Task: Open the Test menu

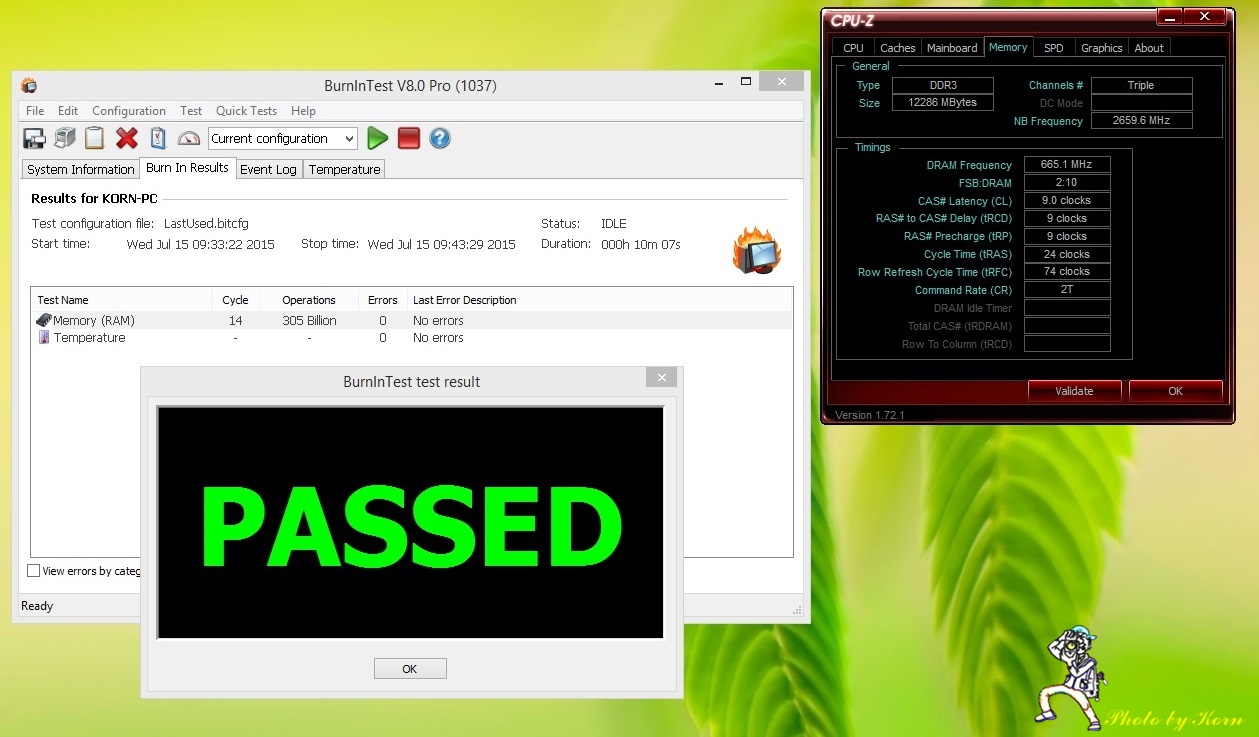Action: [191, 111]
